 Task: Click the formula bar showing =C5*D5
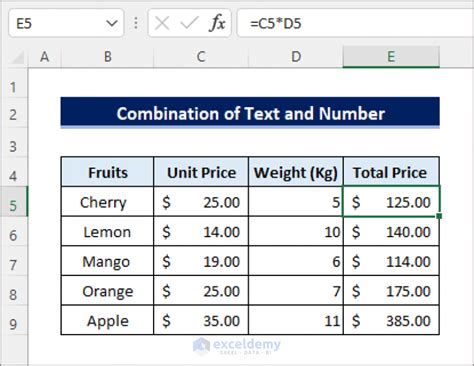(355, 23)
